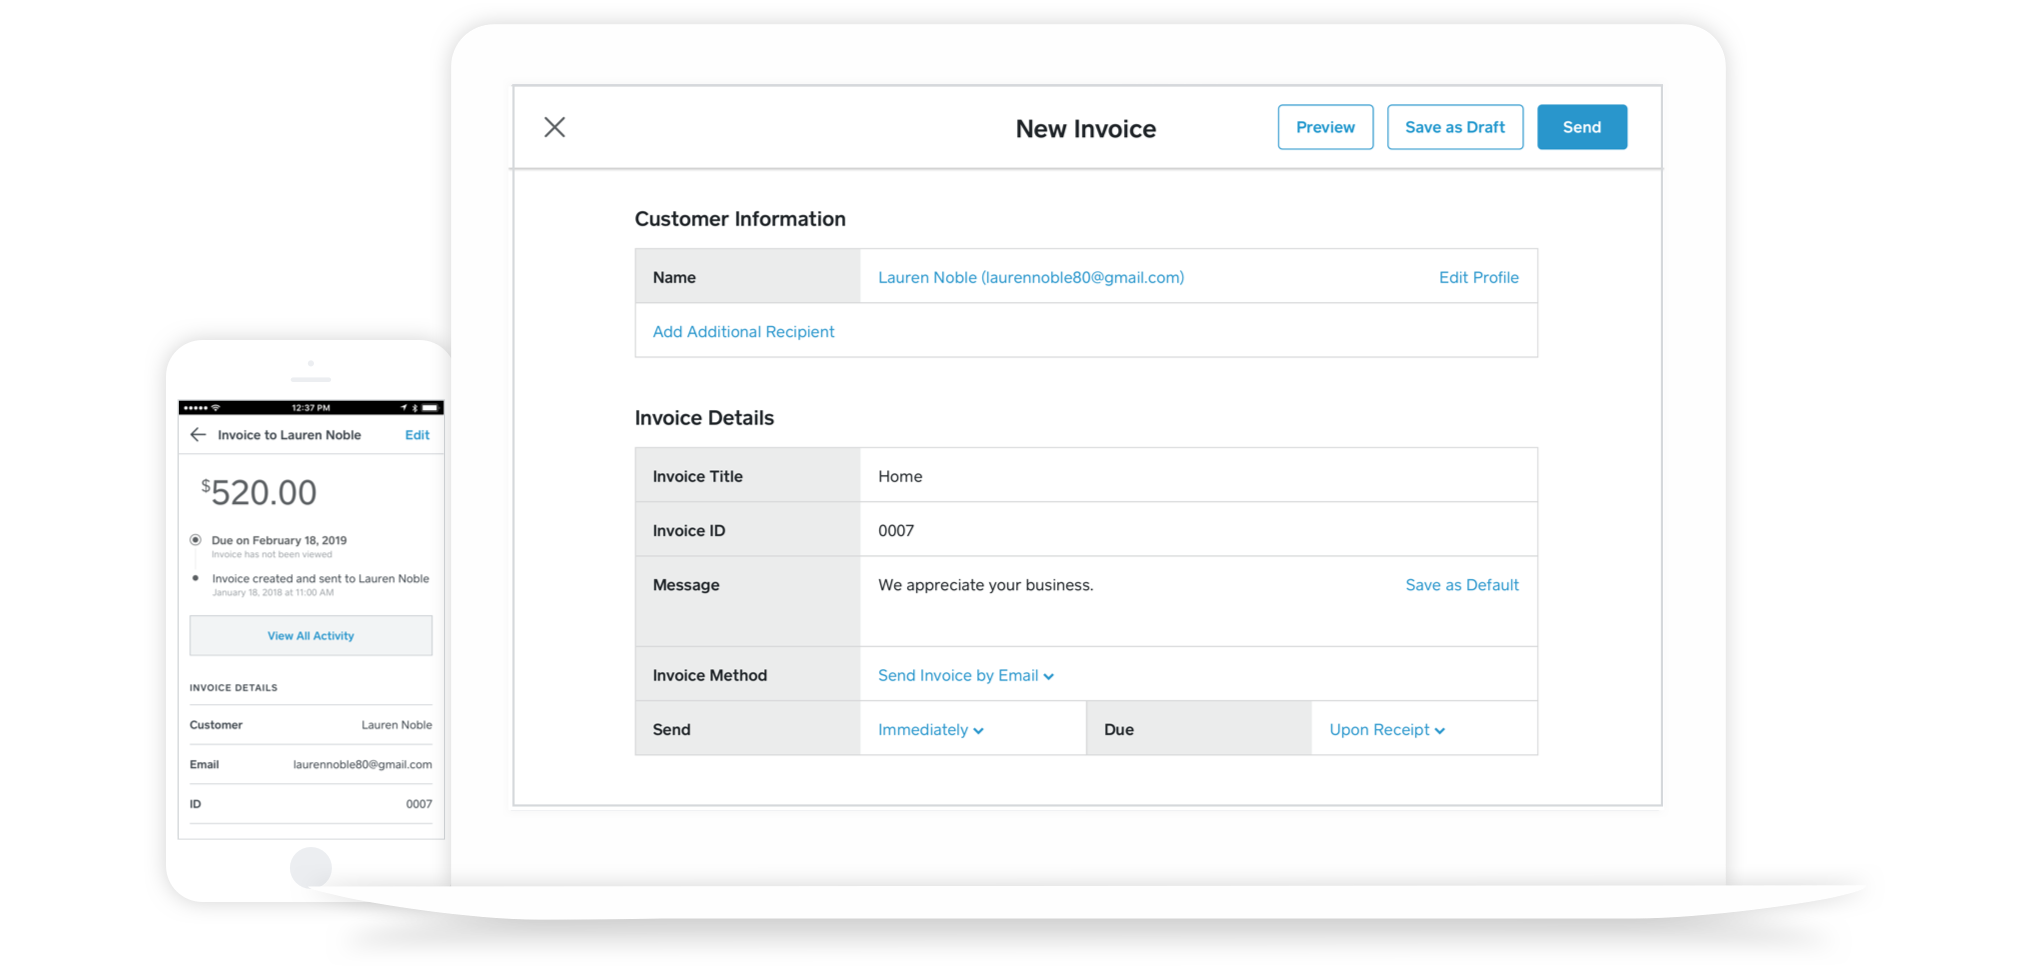Save the invoice as a draft
The height and width of the screenshot is (968, 2032).
coord(1455,127)
